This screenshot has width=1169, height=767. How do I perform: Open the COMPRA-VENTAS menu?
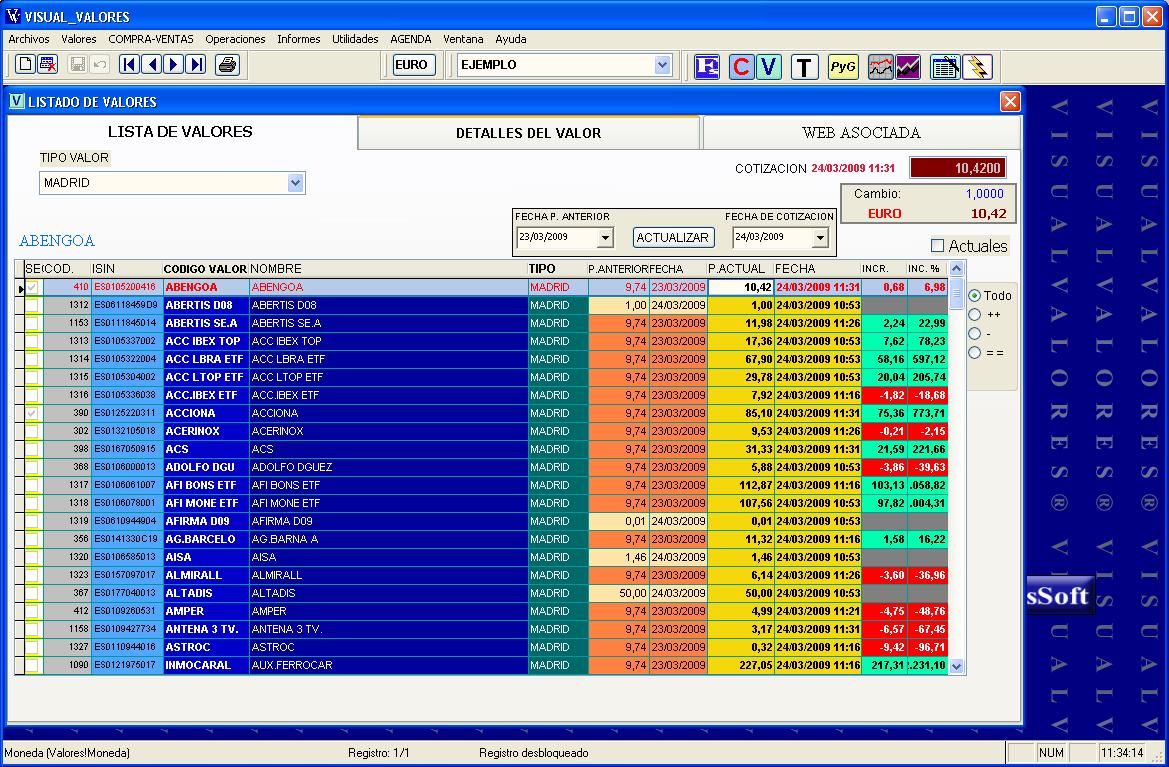[x=151, y=39]
